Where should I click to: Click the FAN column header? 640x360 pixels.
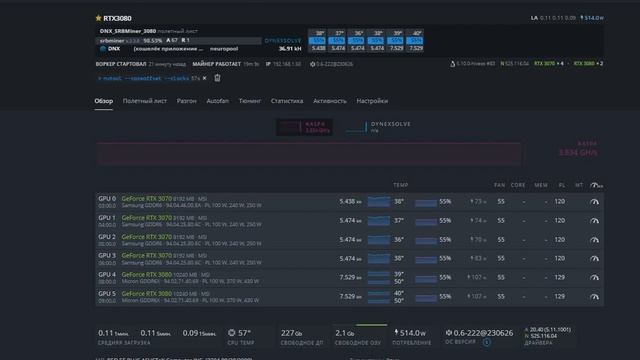click(x=499, y=185)
